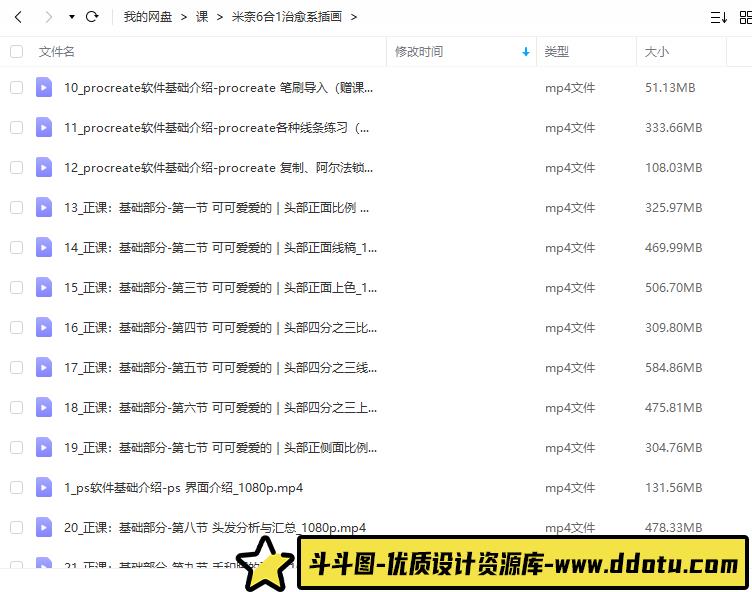Click video icon of 10_procreate file
The width and height of the screenshot is (752, 592).
[44, 87]
